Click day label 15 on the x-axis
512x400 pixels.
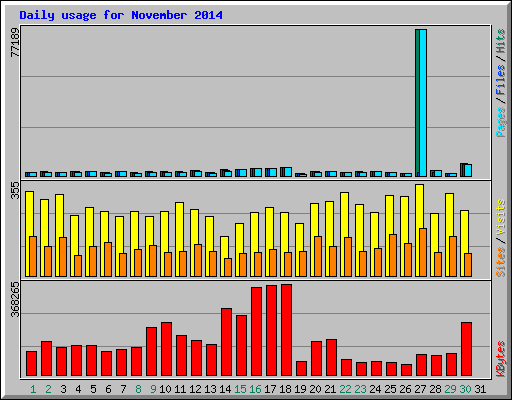tap(240, 389)
